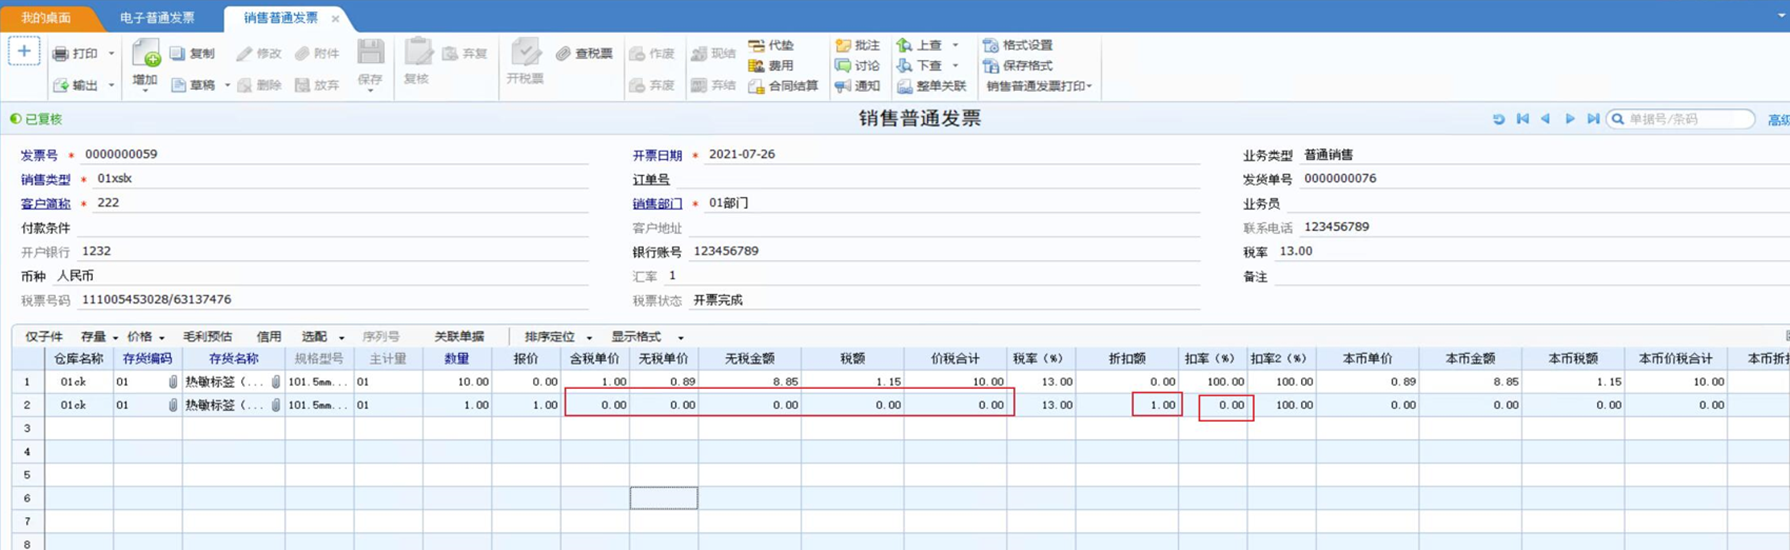The image size is (1790, 550).
Task: Open the 显示格式 dropdown
Action: click(x=680, y=338)
